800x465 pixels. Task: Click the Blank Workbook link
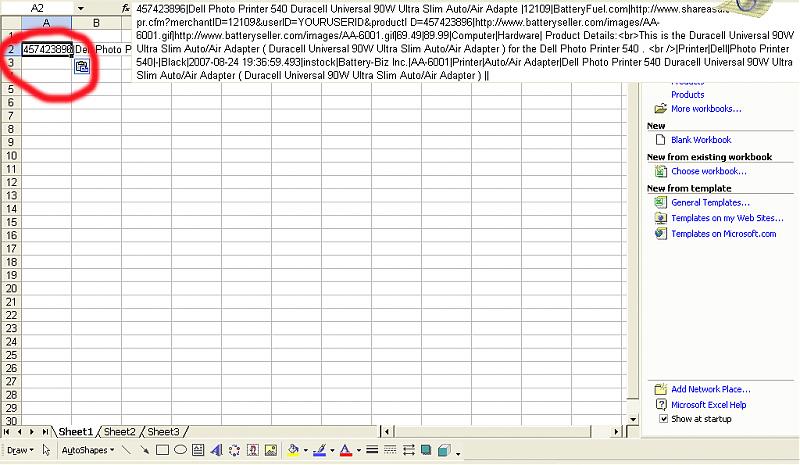700,140
